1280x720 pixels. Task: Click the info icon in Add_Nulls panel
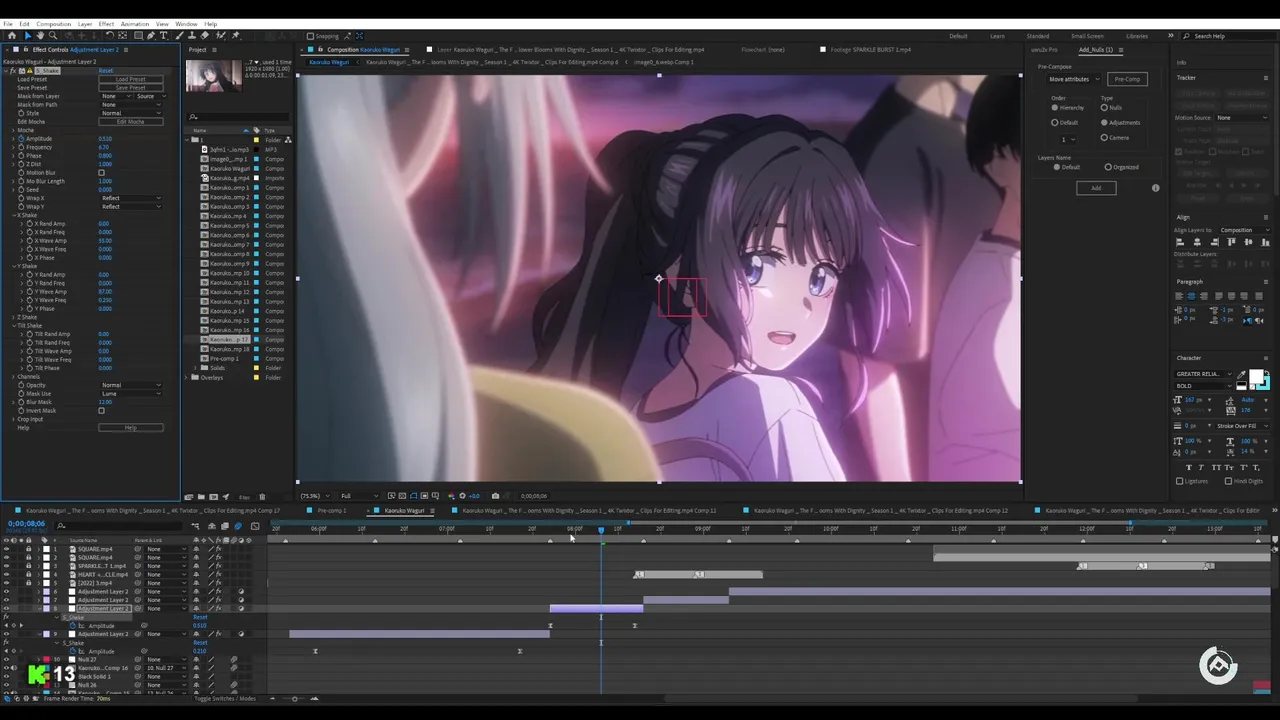pos(1156,188)
